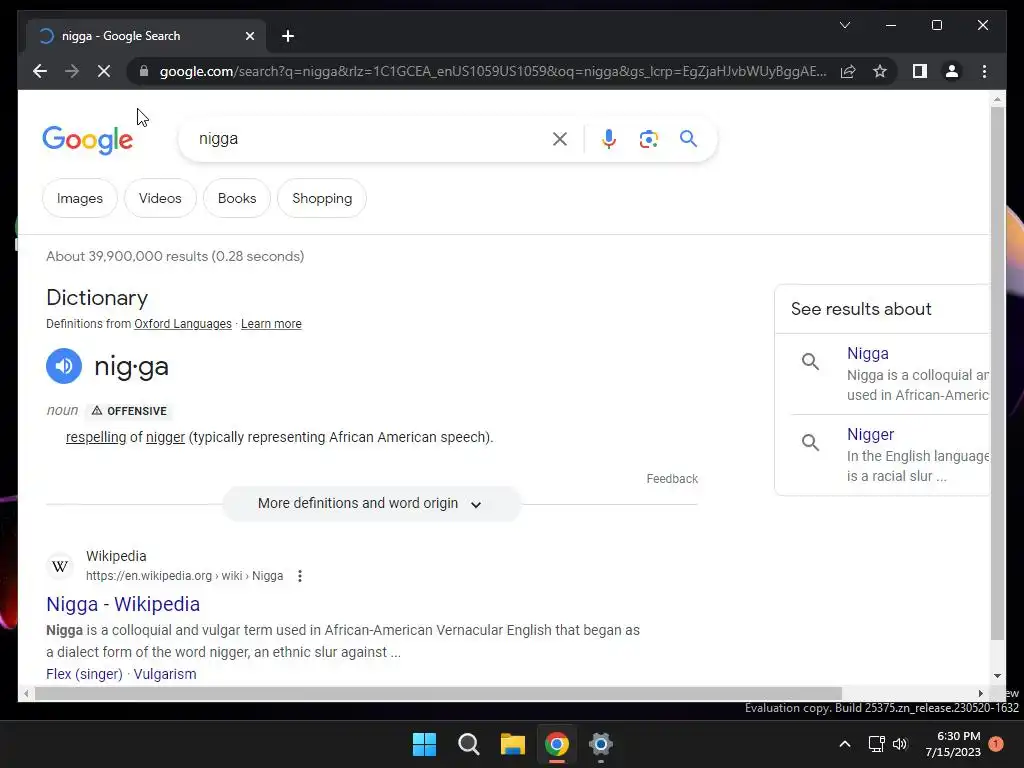Click the vertical page scrollbar thumb

pos(997,374)
